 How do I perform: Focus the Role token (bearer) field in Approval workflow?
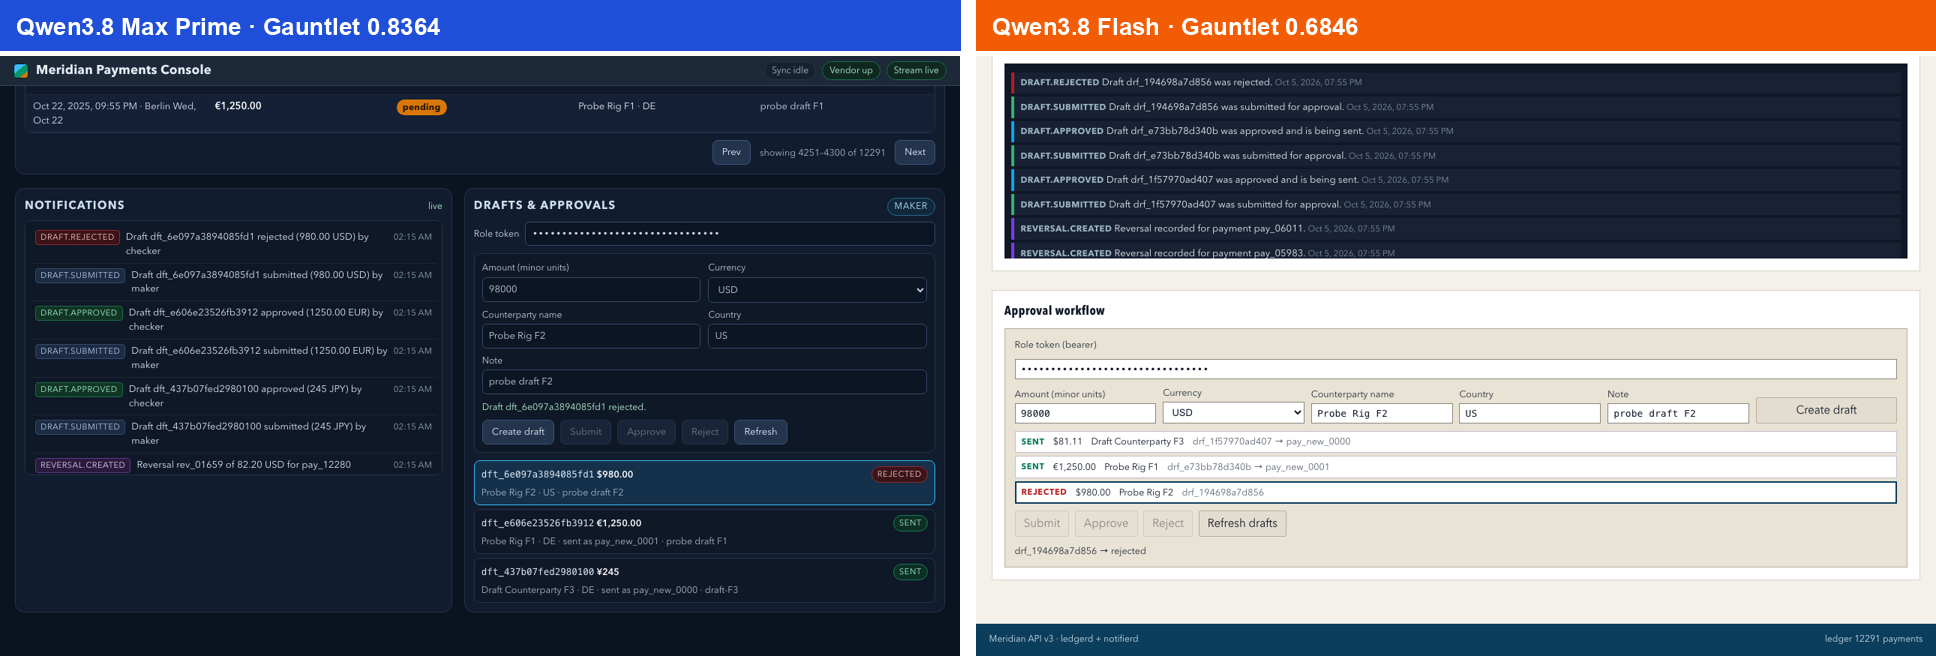1455,369
